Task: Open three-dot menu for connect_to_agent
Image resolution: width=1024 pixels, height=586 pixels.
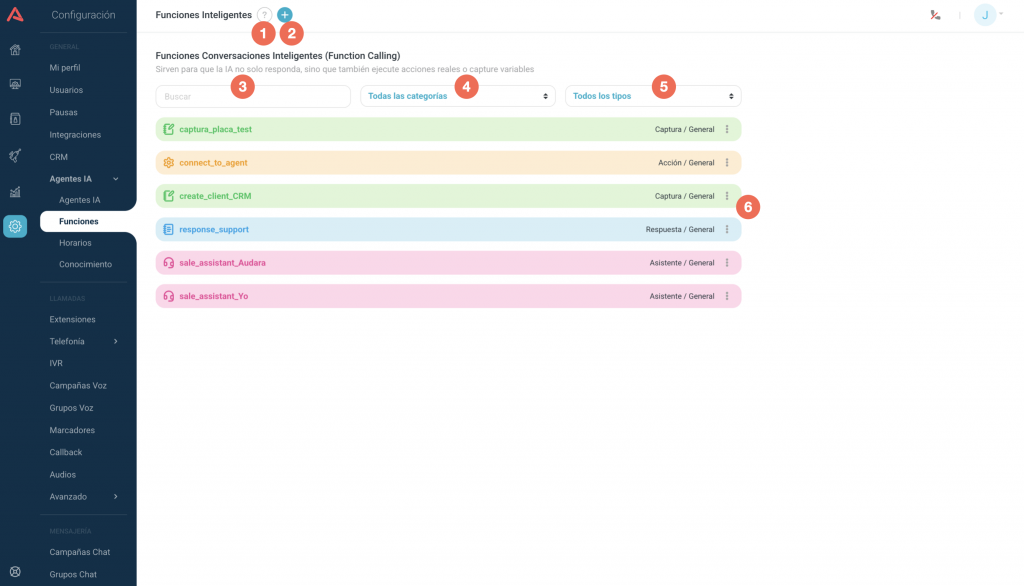Action: 727,163
